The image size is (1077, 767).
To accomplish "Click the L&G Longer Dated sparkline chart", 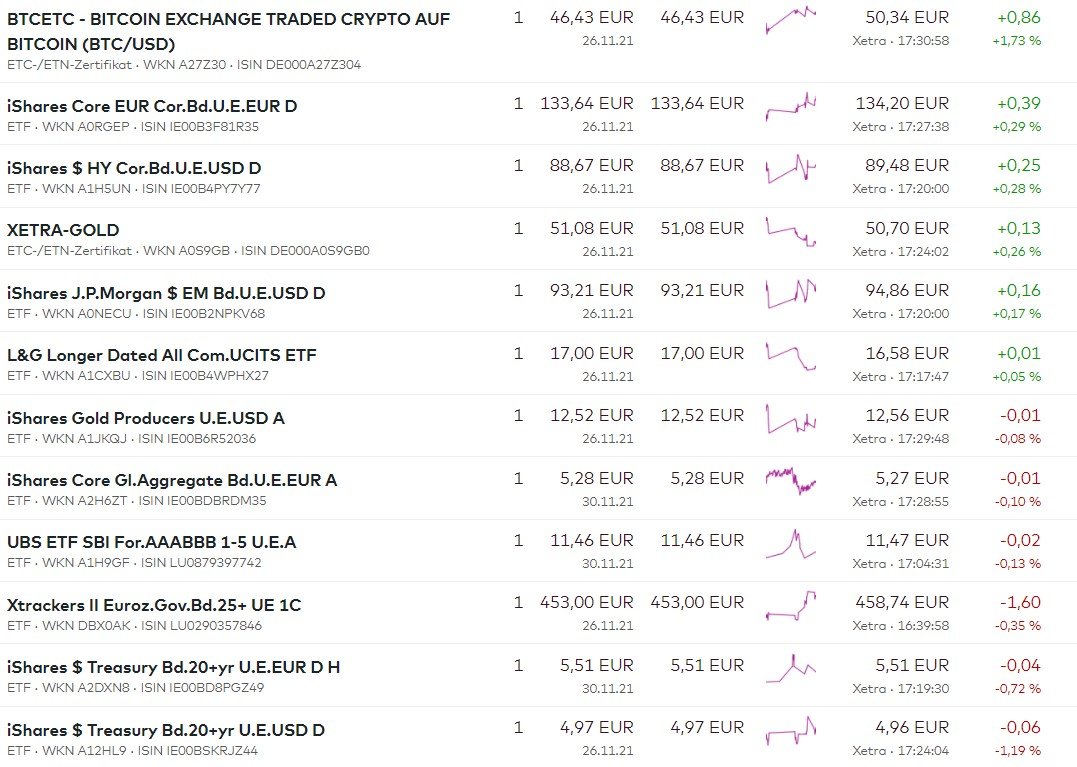I will (790, 356).
